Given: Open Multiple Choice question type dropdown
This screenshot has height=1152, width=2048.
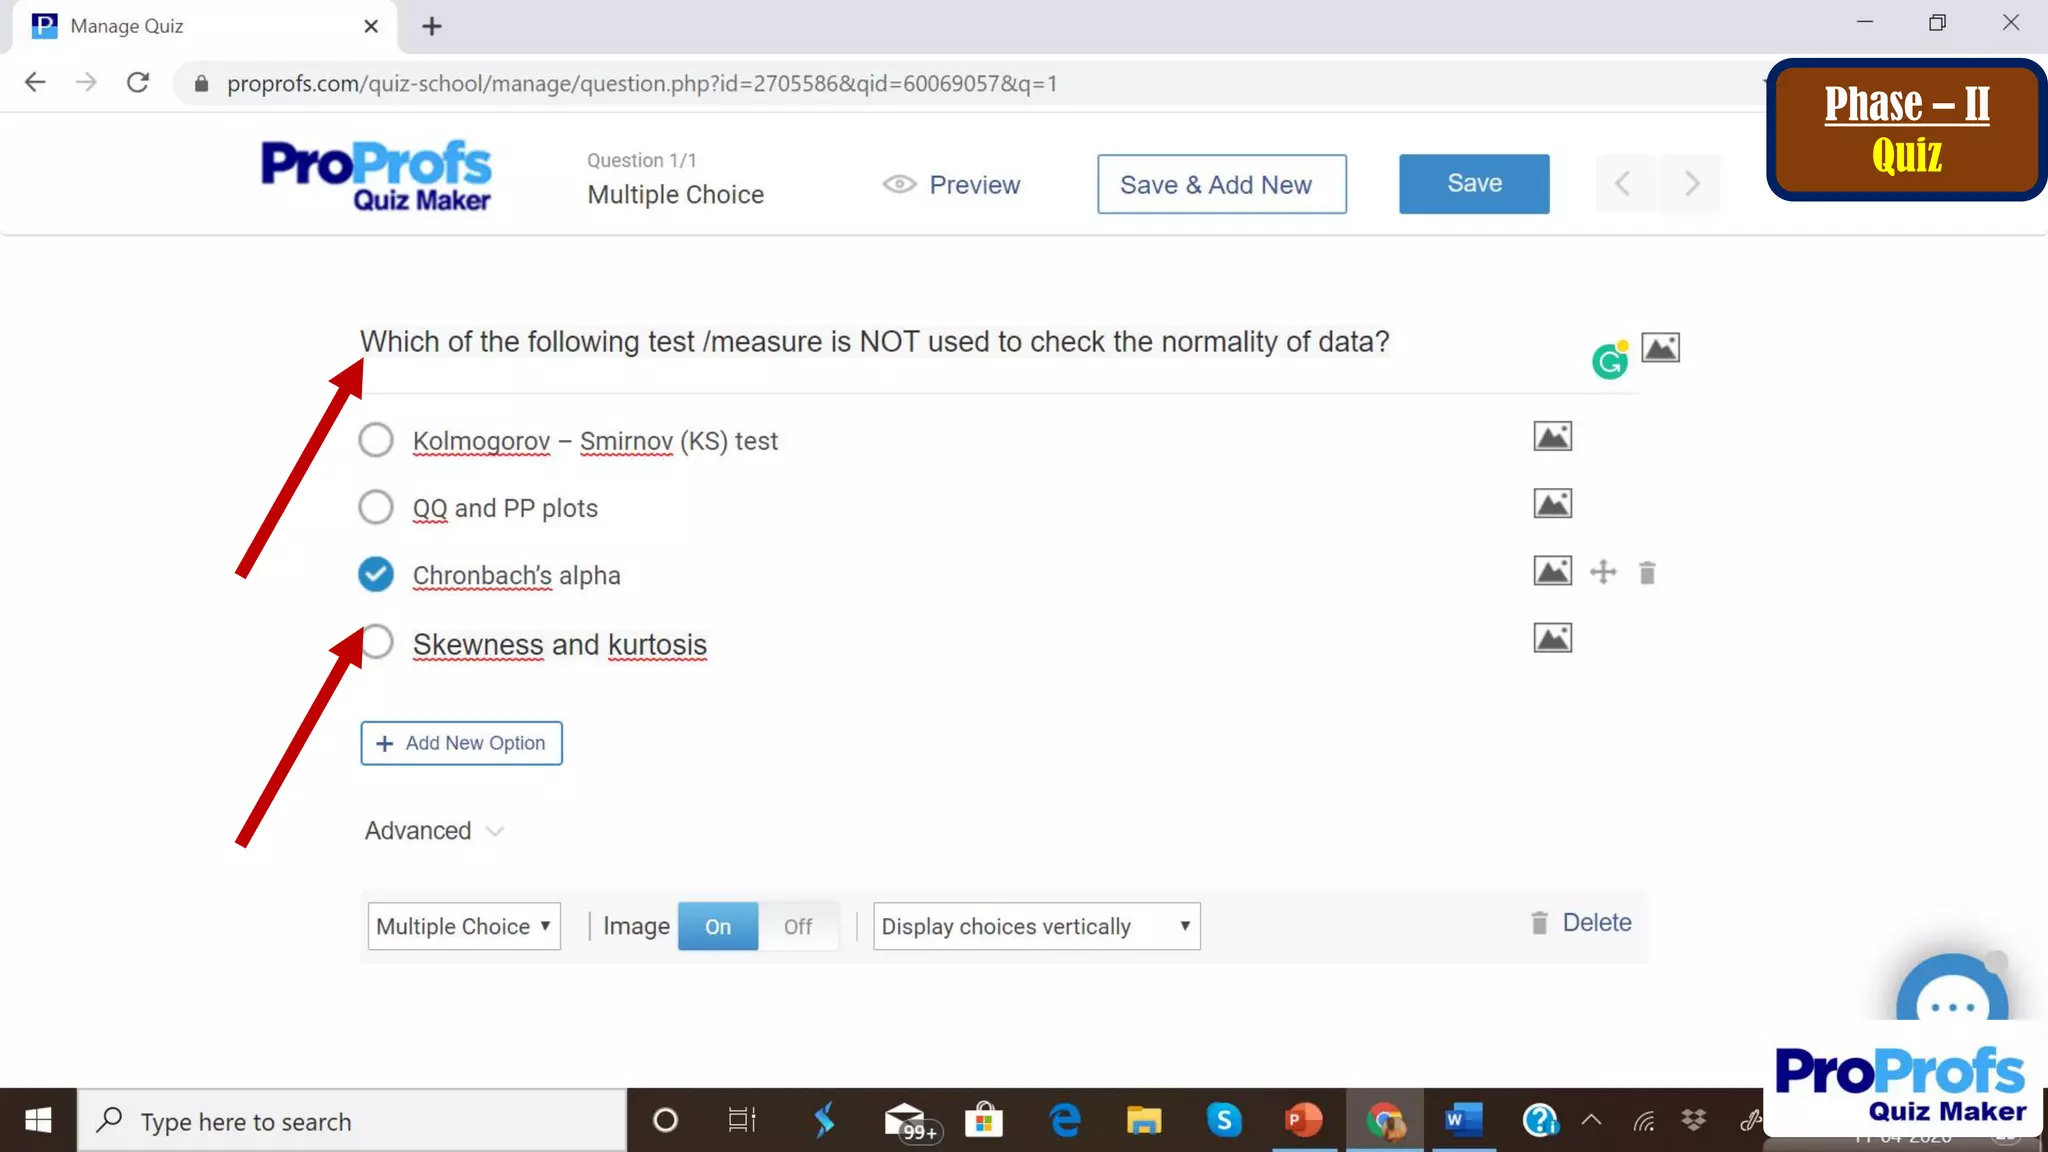Looking at the screenshot, I should click(x=464, y=926).
